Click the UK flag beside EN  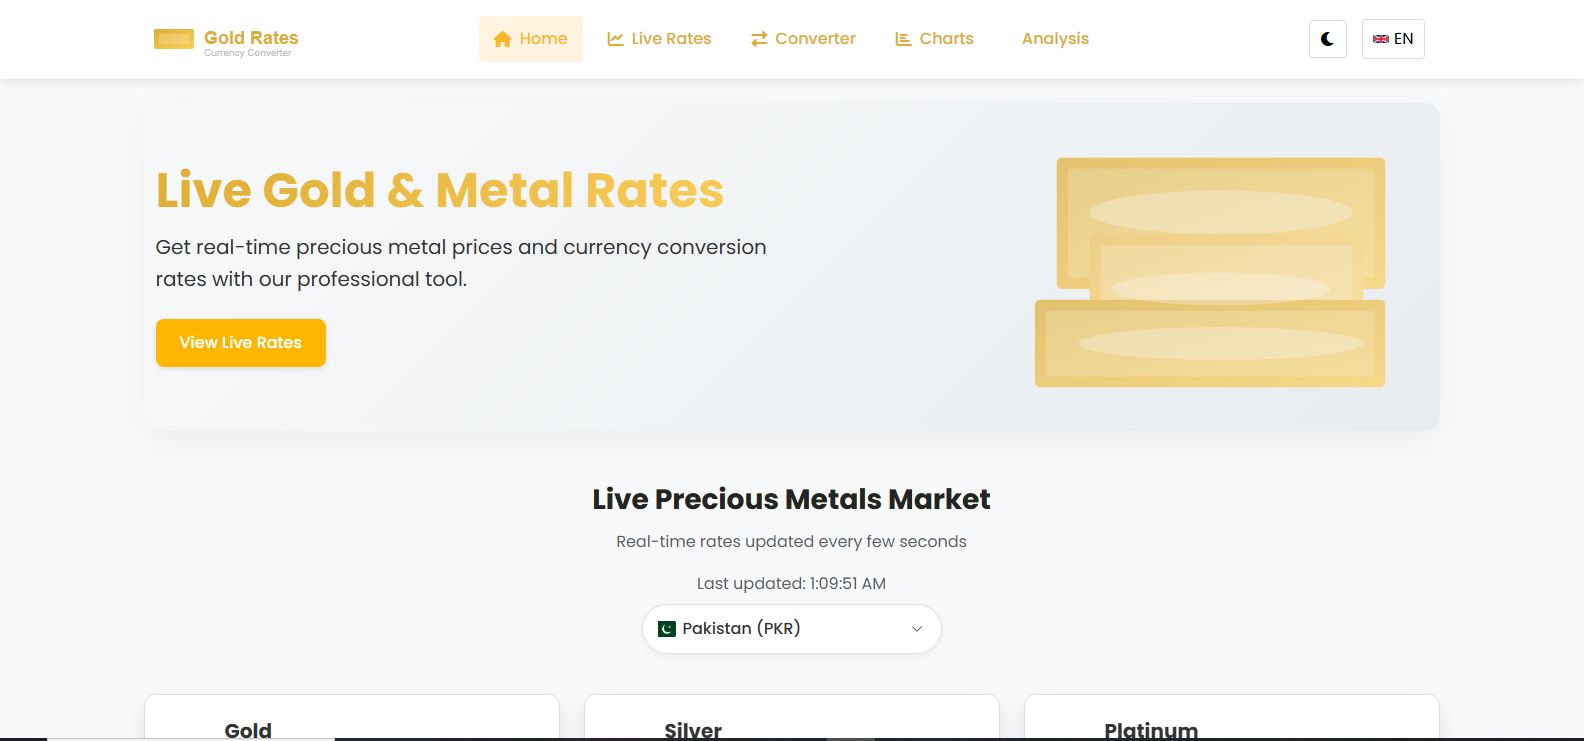click(1380, 39)
